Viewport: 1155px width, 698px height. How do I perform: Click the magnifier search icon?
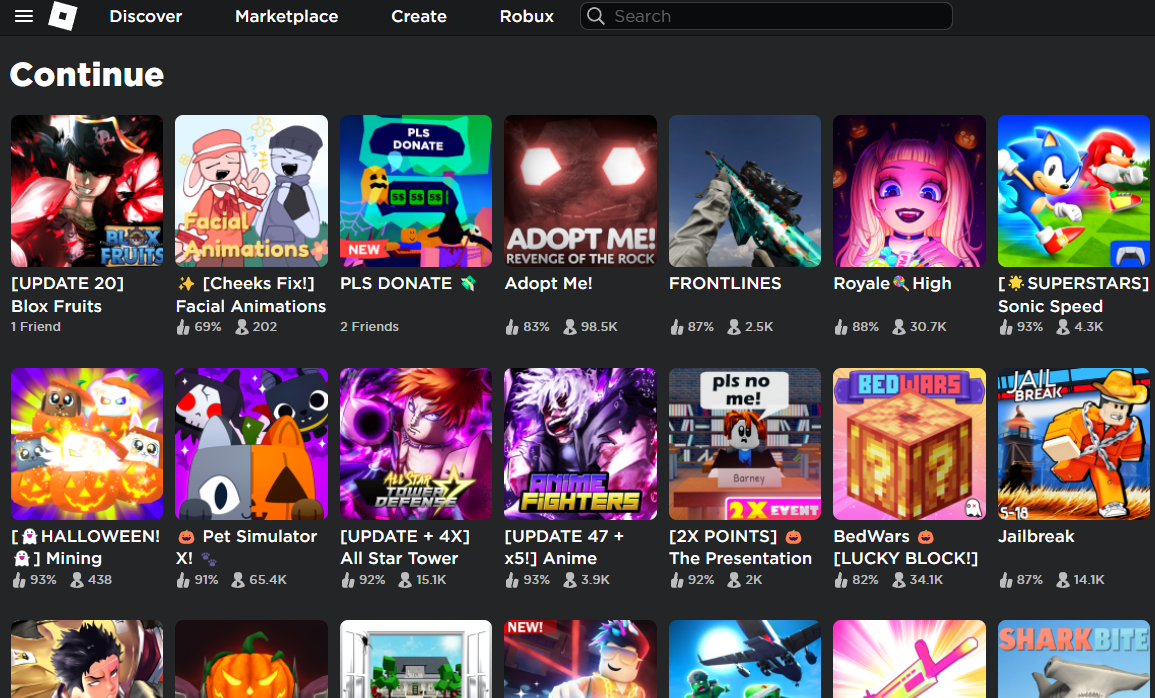point(596,16)
